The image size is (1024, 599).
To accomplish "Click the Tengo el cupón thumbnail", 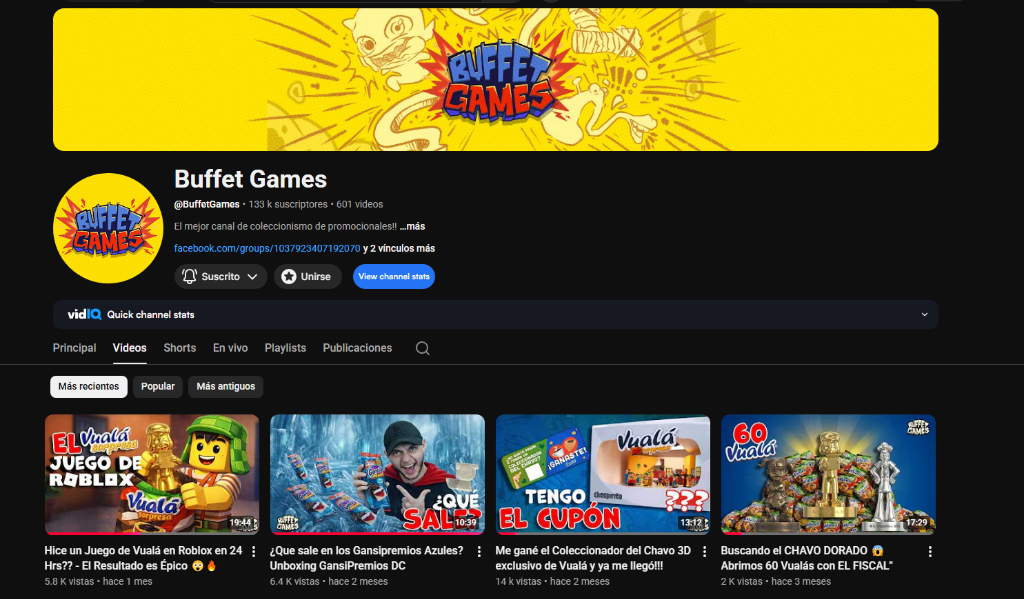I will coord(603,474).
